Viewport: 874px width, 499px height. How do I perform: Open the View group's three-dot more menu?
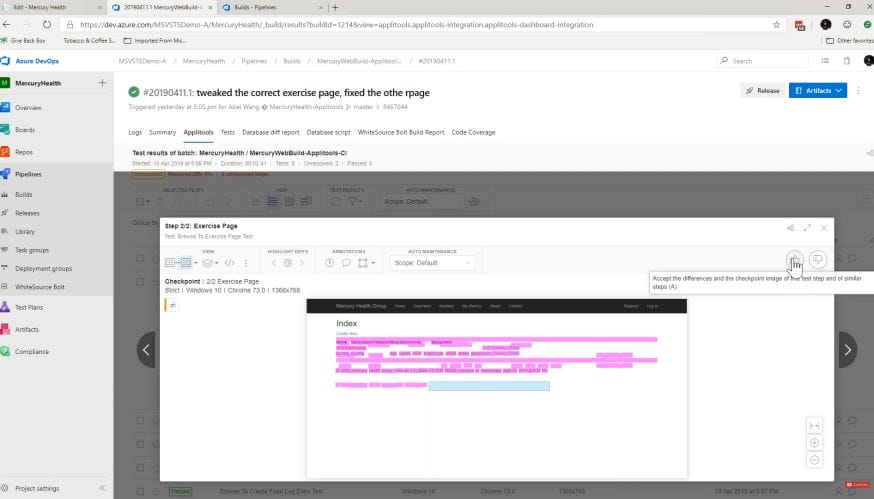click(x=246, y=263)
